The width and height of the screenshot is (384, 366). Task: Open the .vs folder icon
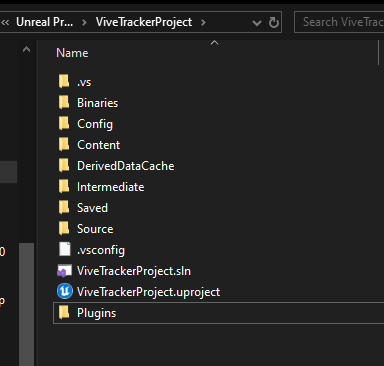coord(64,81)
